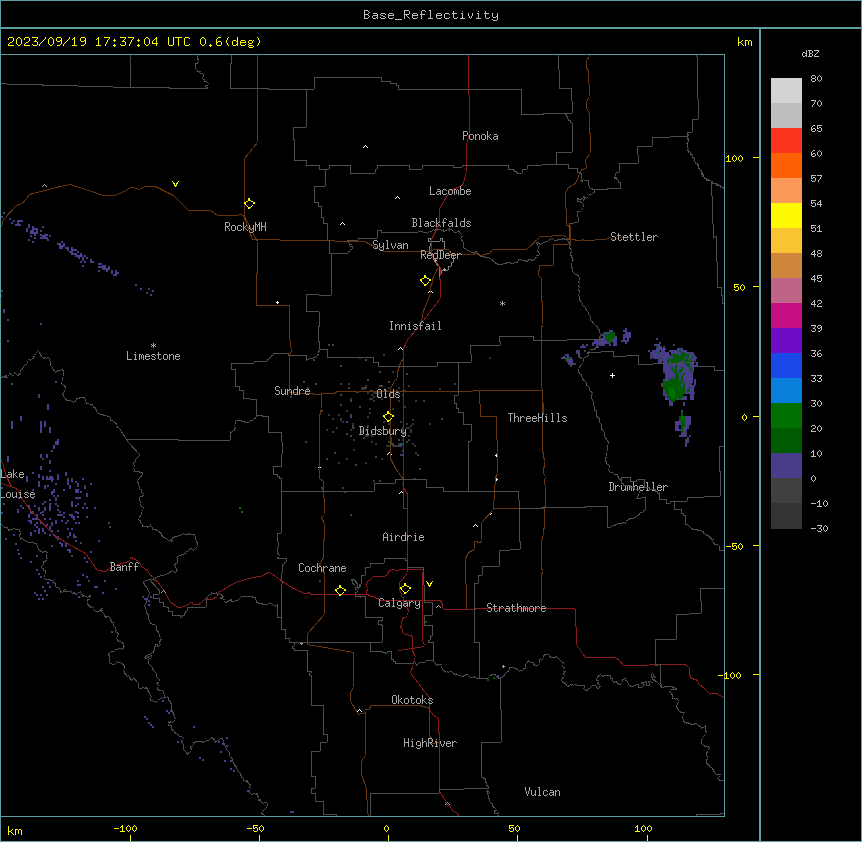Click the Calgary city label
Screen dimensions: 862x842
[x=399, y=603]
